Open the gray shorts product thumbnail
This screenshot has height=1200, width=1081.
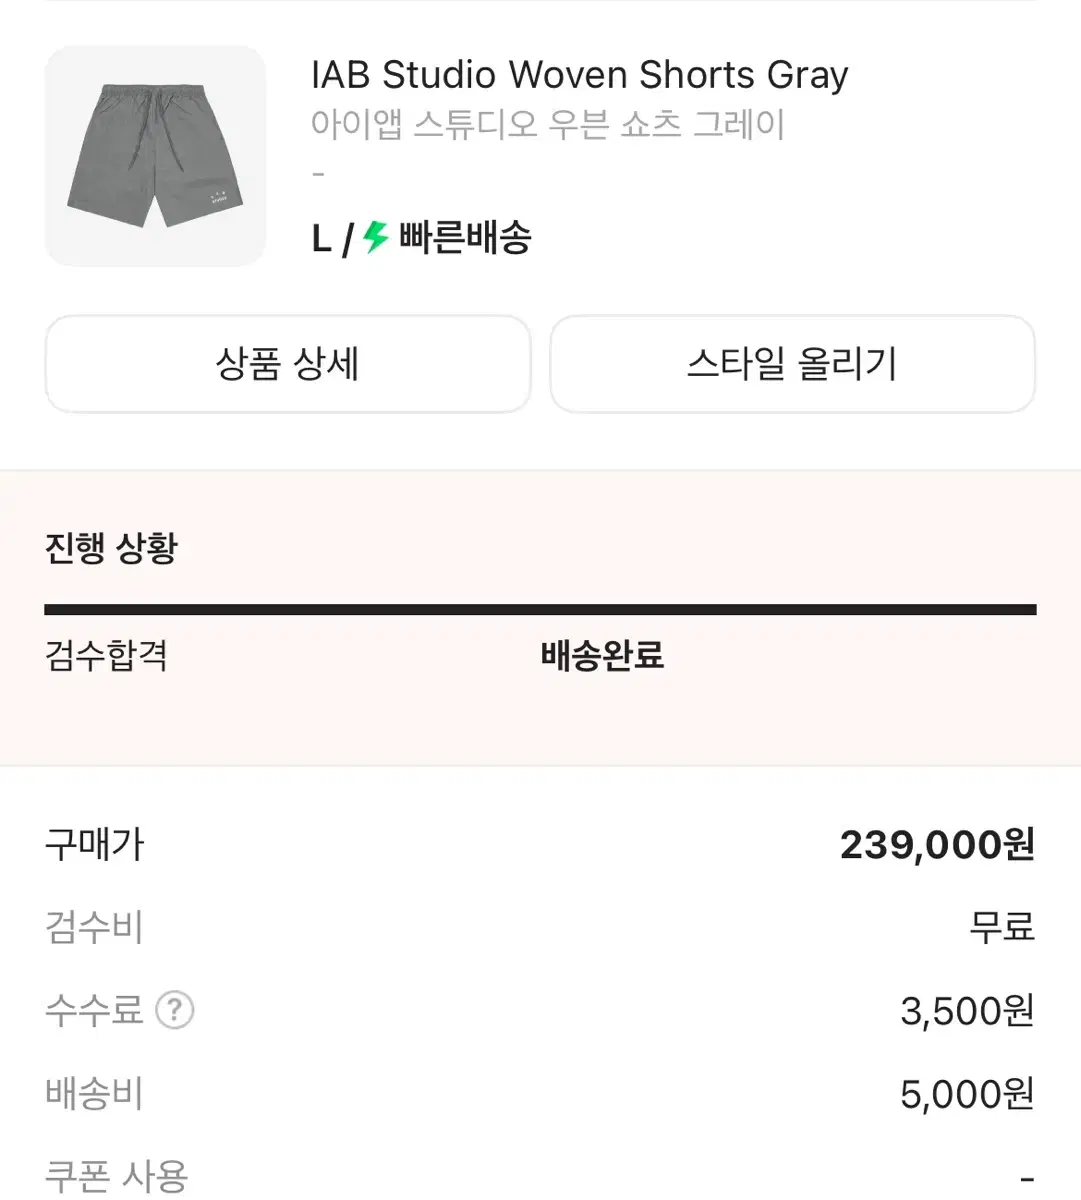(x=155, y=155)
